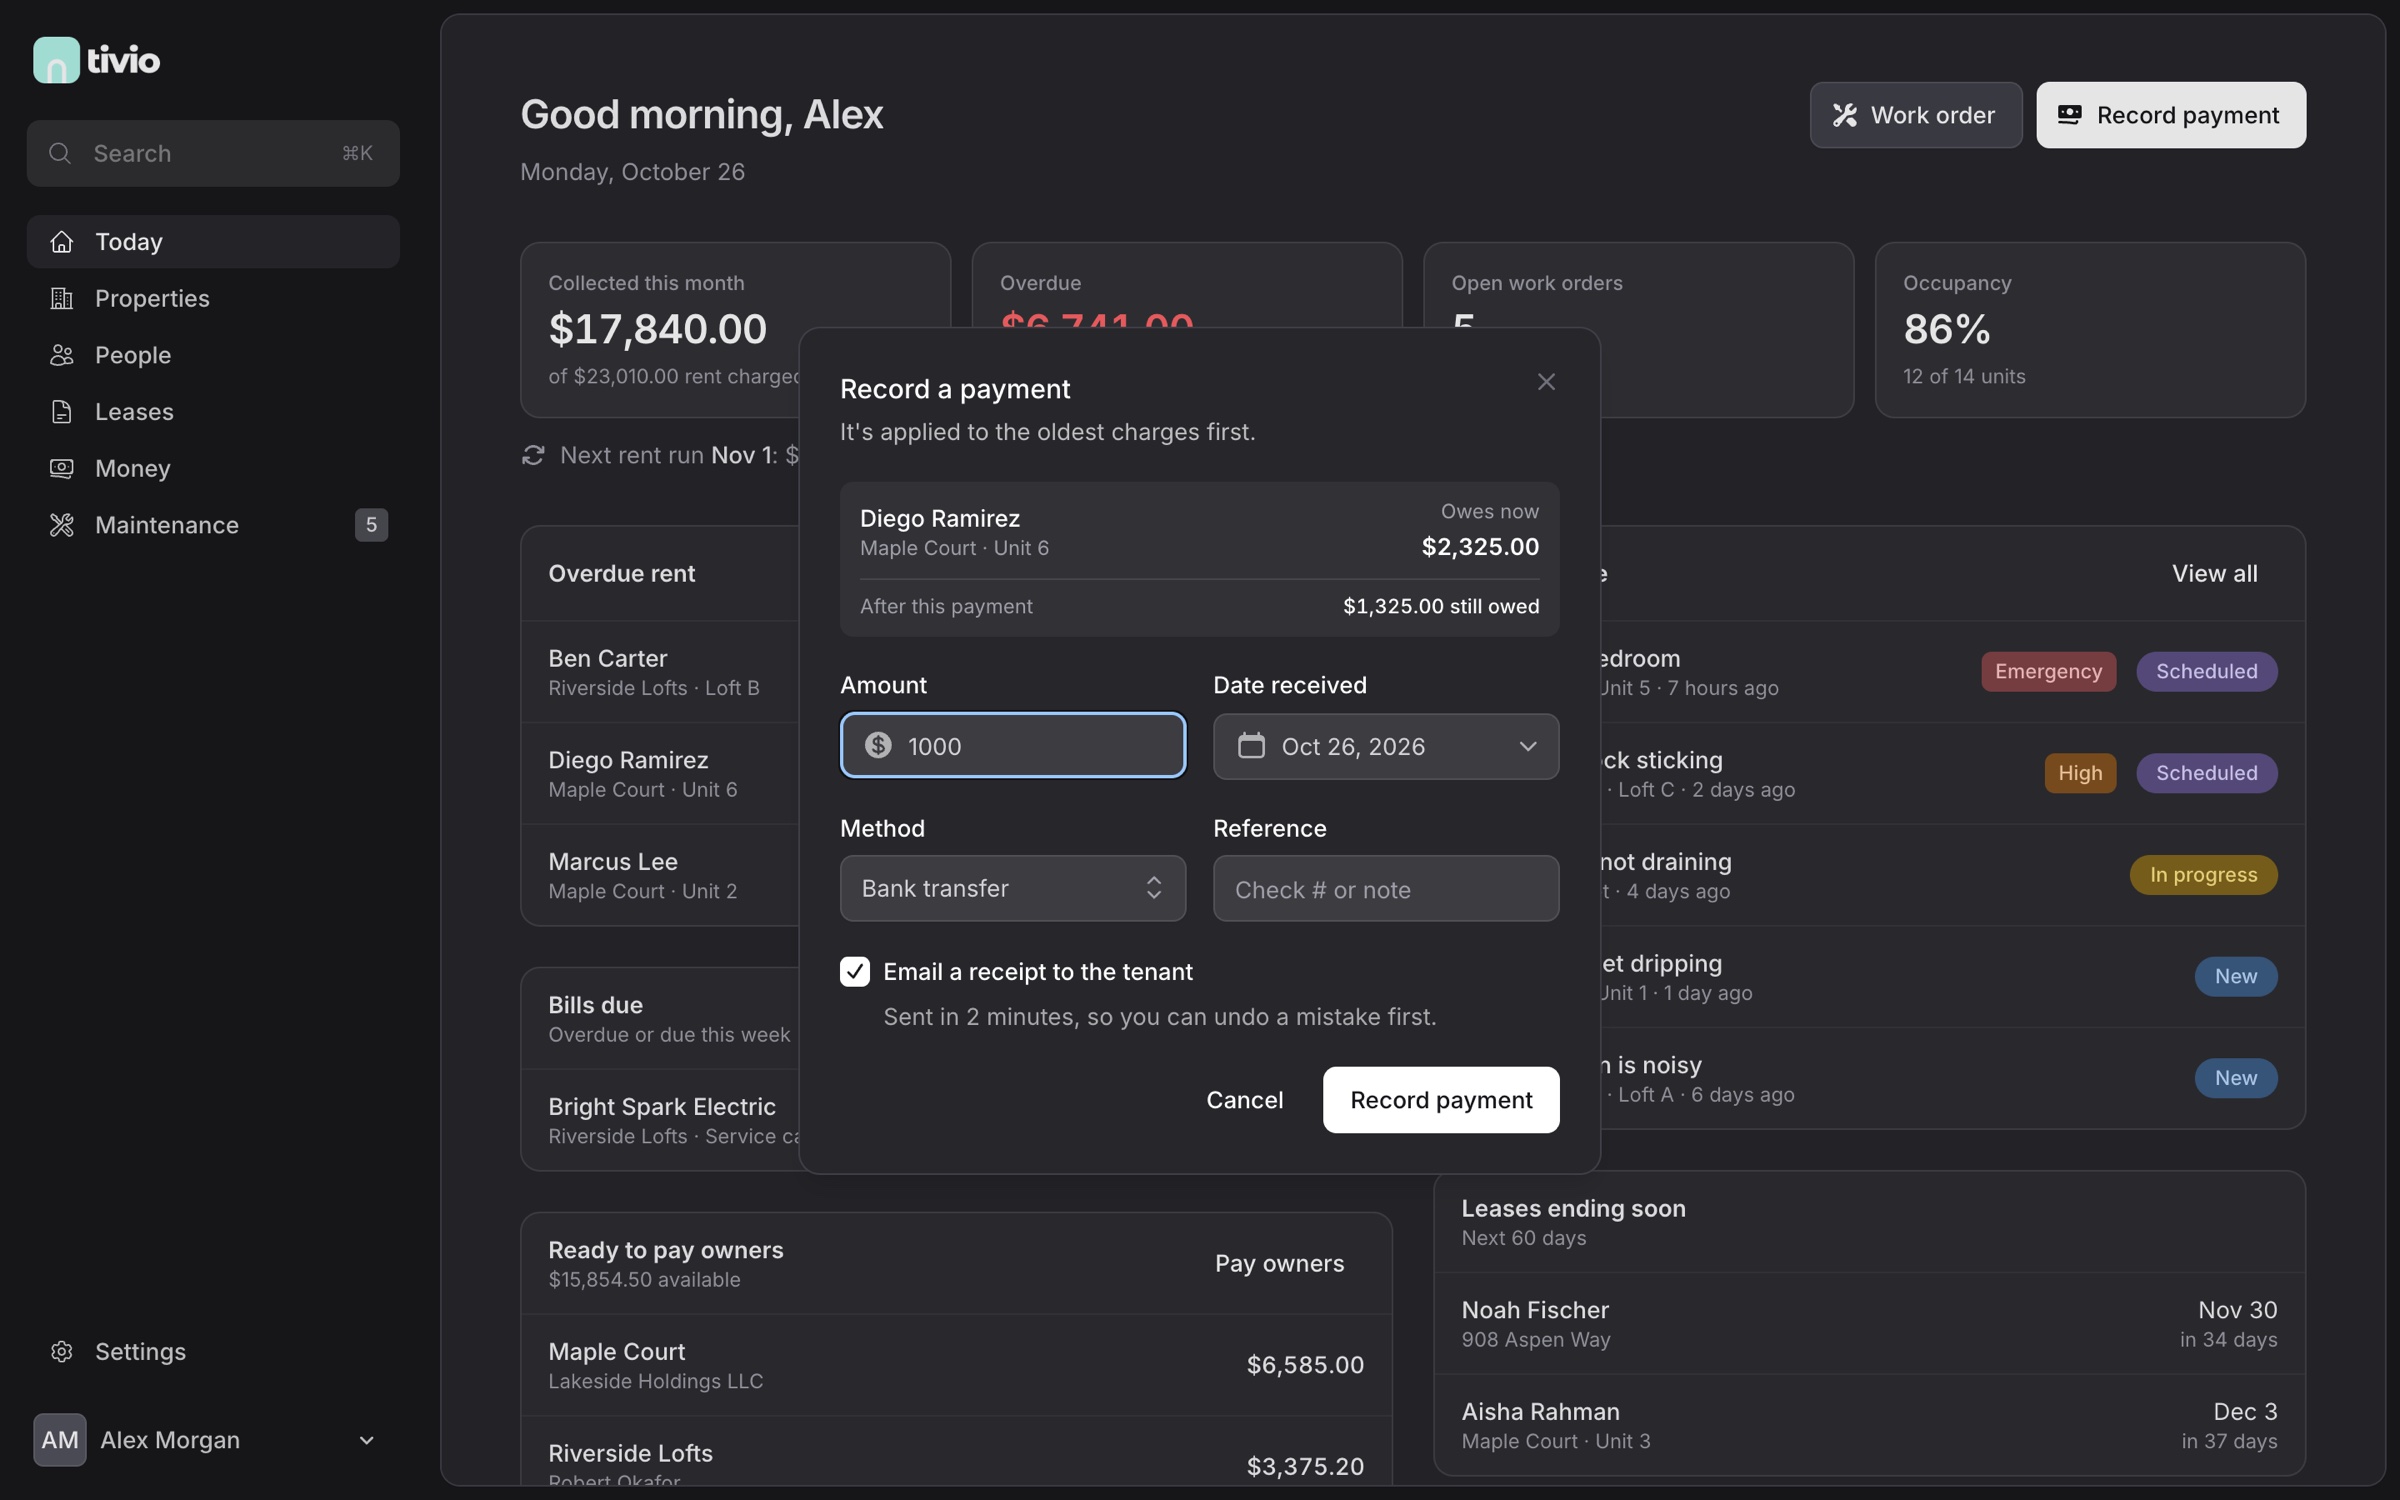This screenshot has height=1500, width=2400.
Task: Click the In progress status tag
Action: [x=2203, y=875]
